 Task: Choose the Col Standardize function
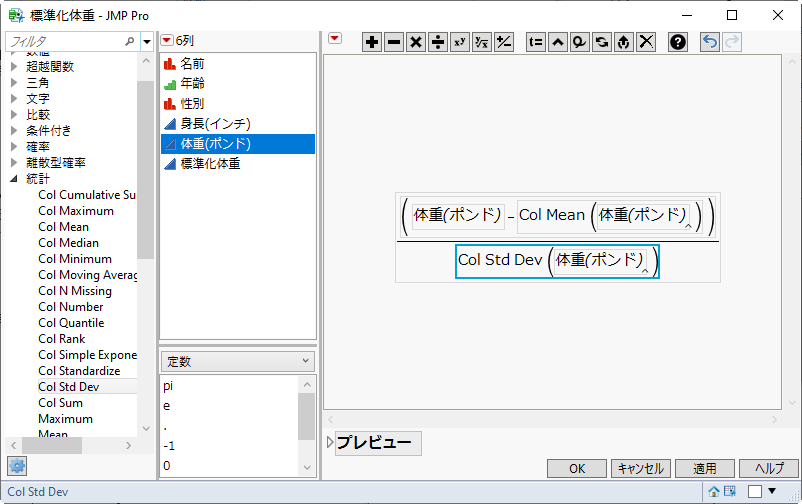tap(79, 370)
